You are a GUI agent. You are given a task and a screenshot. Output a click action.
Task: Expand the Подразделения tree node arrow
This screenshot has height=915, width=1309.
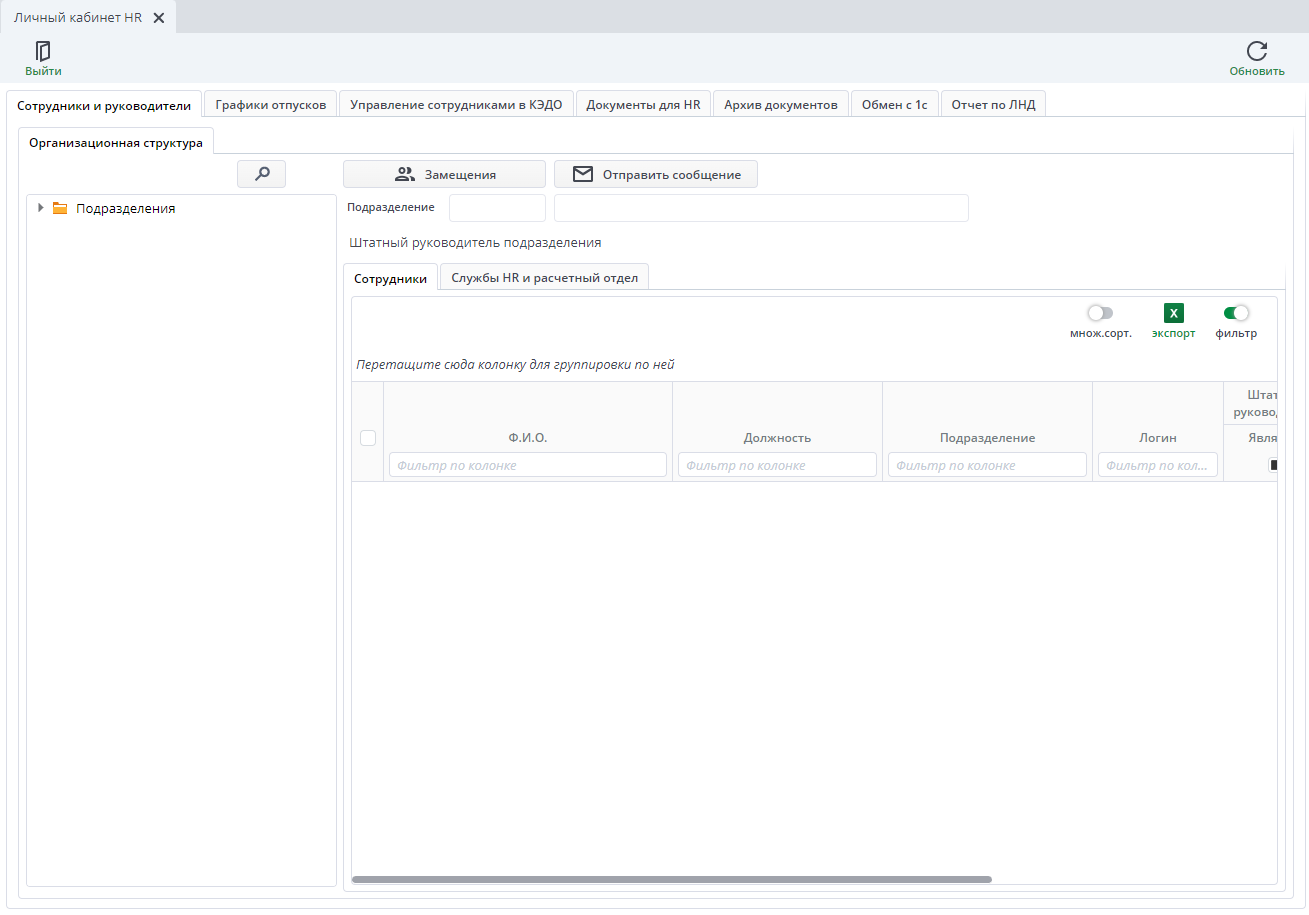pyautogui.click(x=41, y=208)
